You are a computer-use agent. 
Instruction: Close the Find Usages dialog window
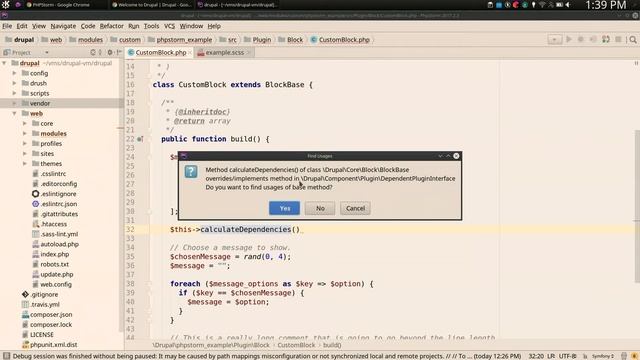pyautogui.click(x=456, y=156)
